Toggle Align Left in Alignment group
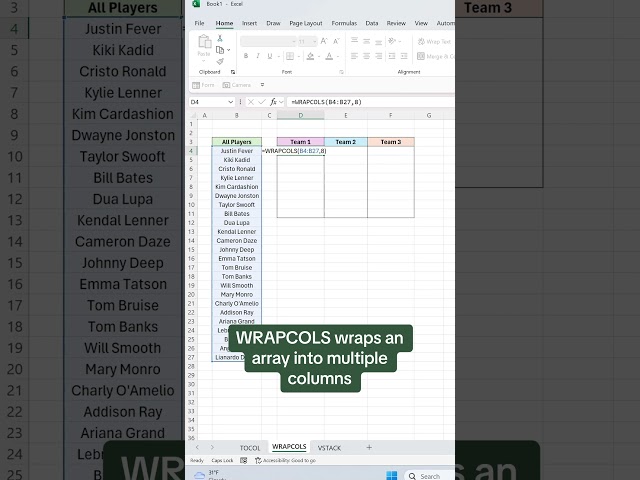Screen dimensions: 640x480 [x=354, y=56]
